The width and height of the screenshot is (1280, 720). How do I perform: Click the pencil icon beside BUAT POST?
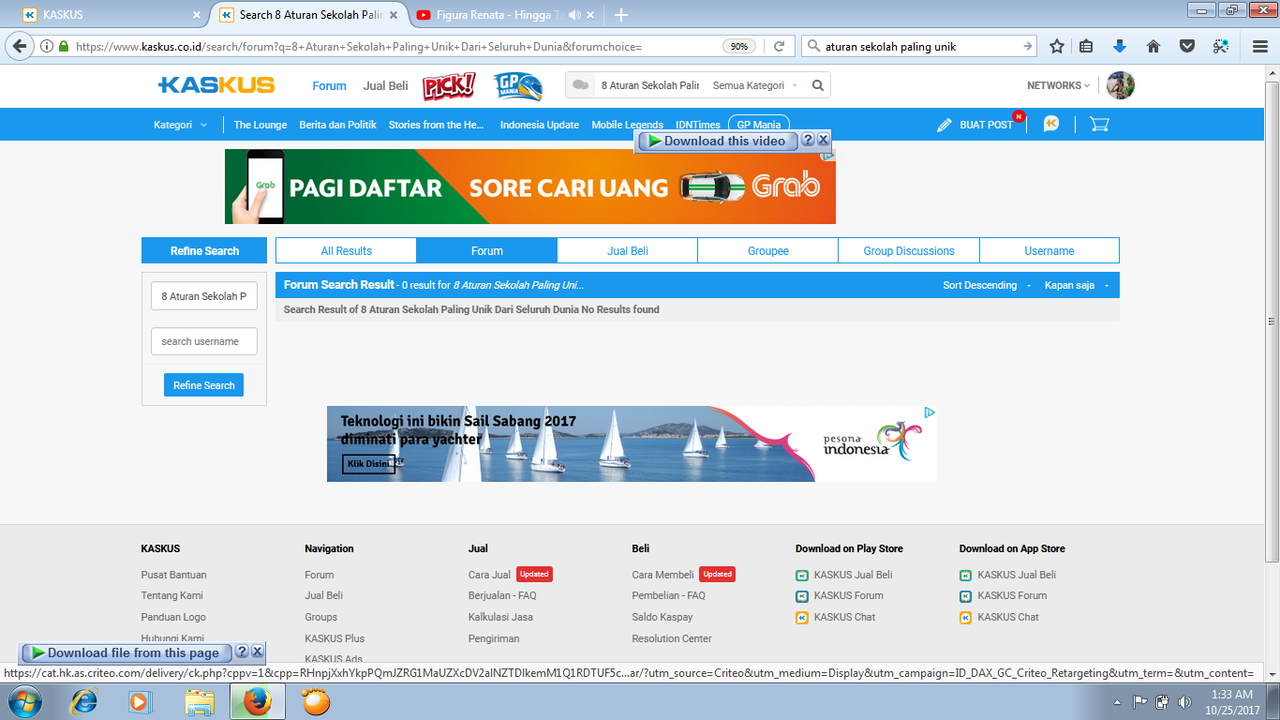[944, 125]
